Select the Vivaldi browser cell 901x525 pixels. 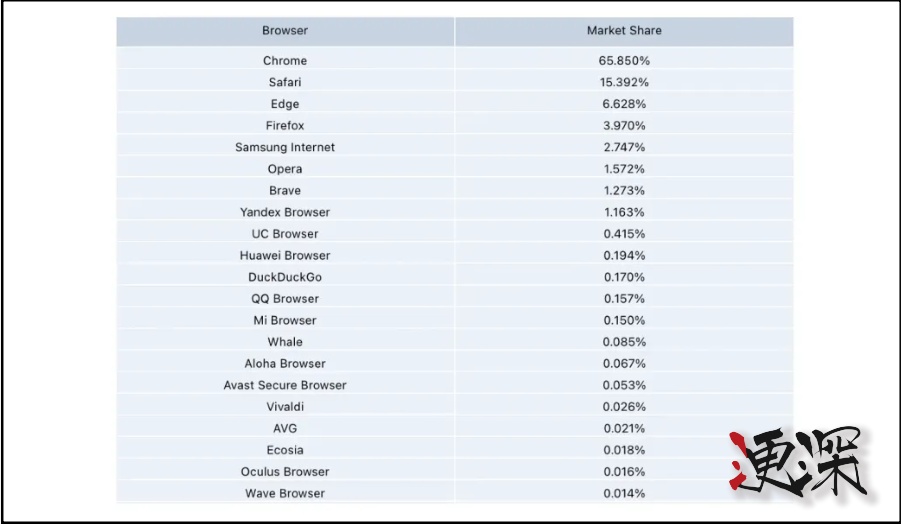tap(285, 407)
